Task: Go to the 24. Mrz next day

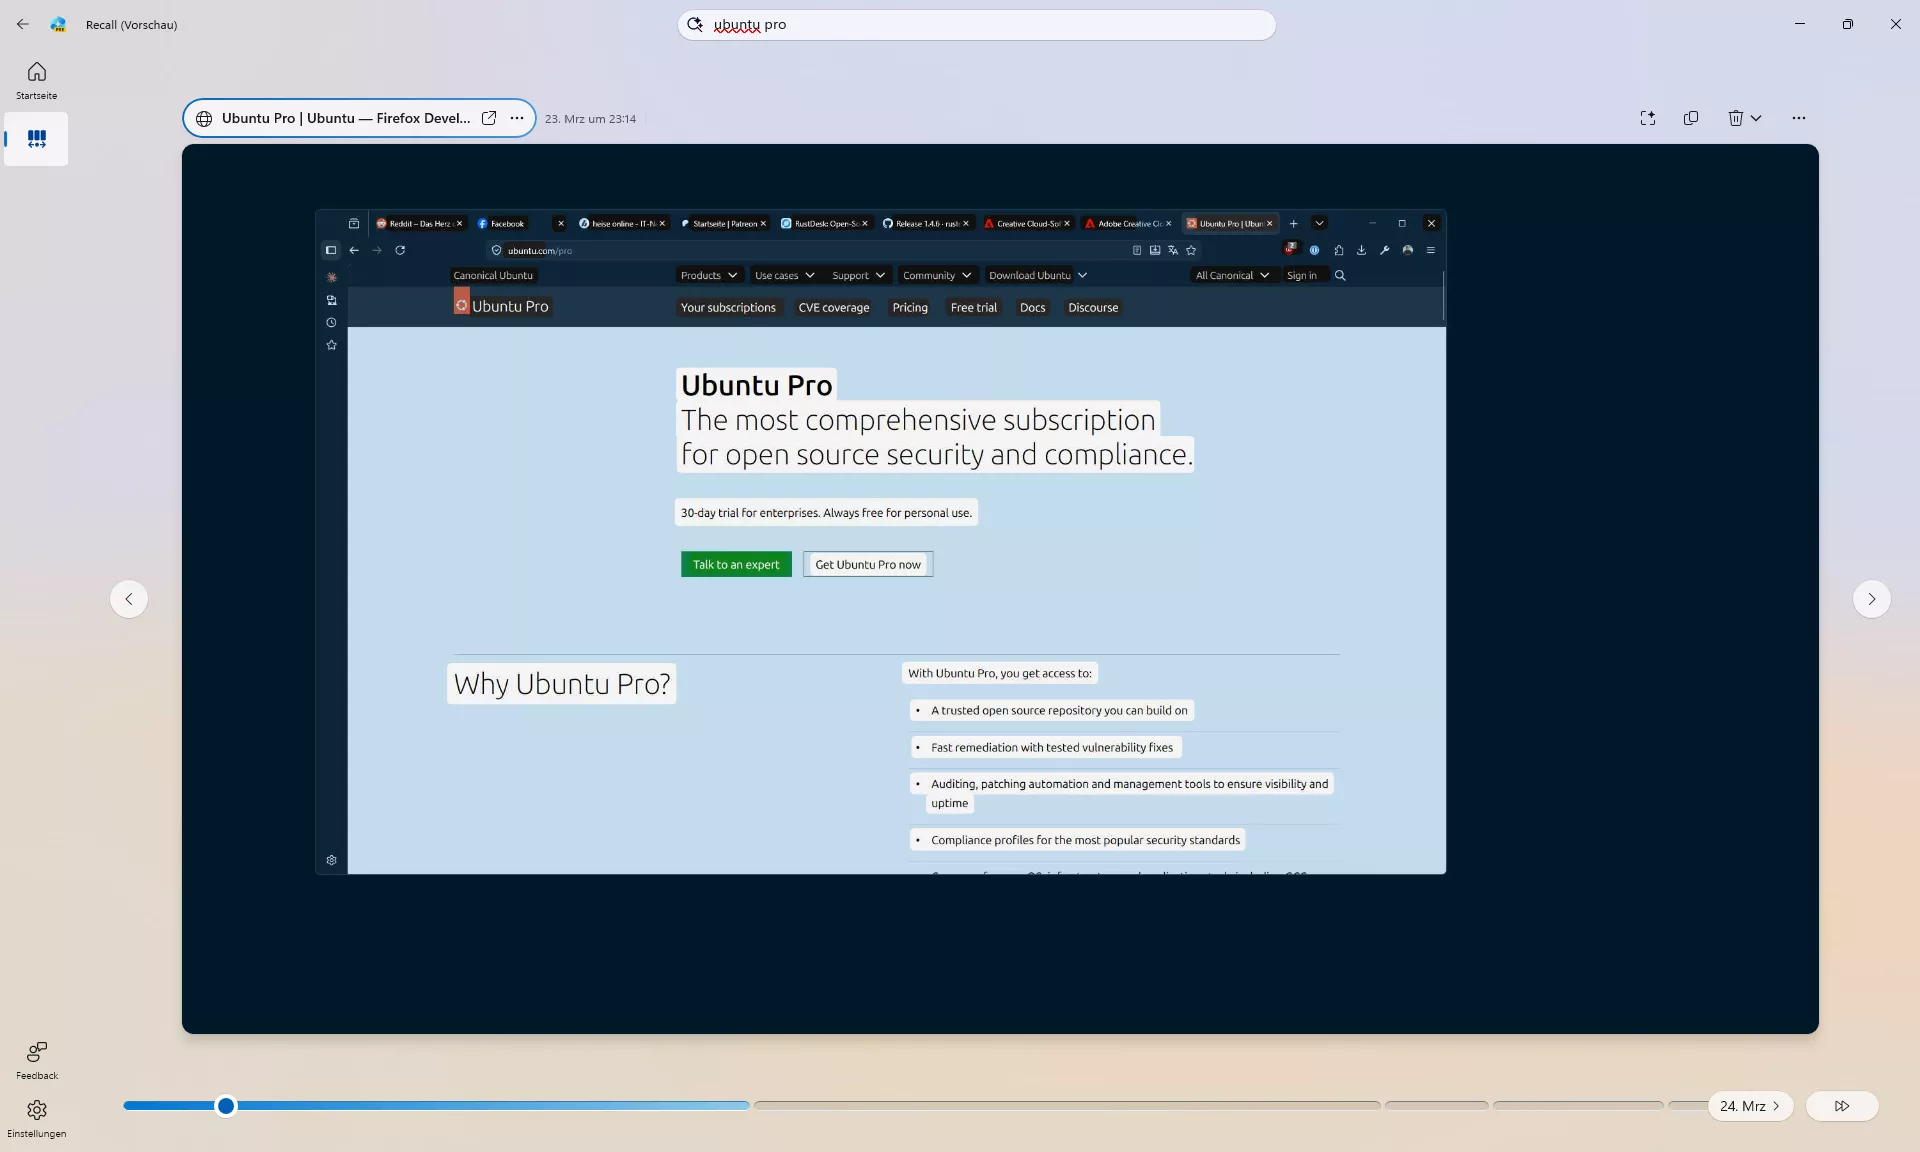Action: point(1750,1106)
